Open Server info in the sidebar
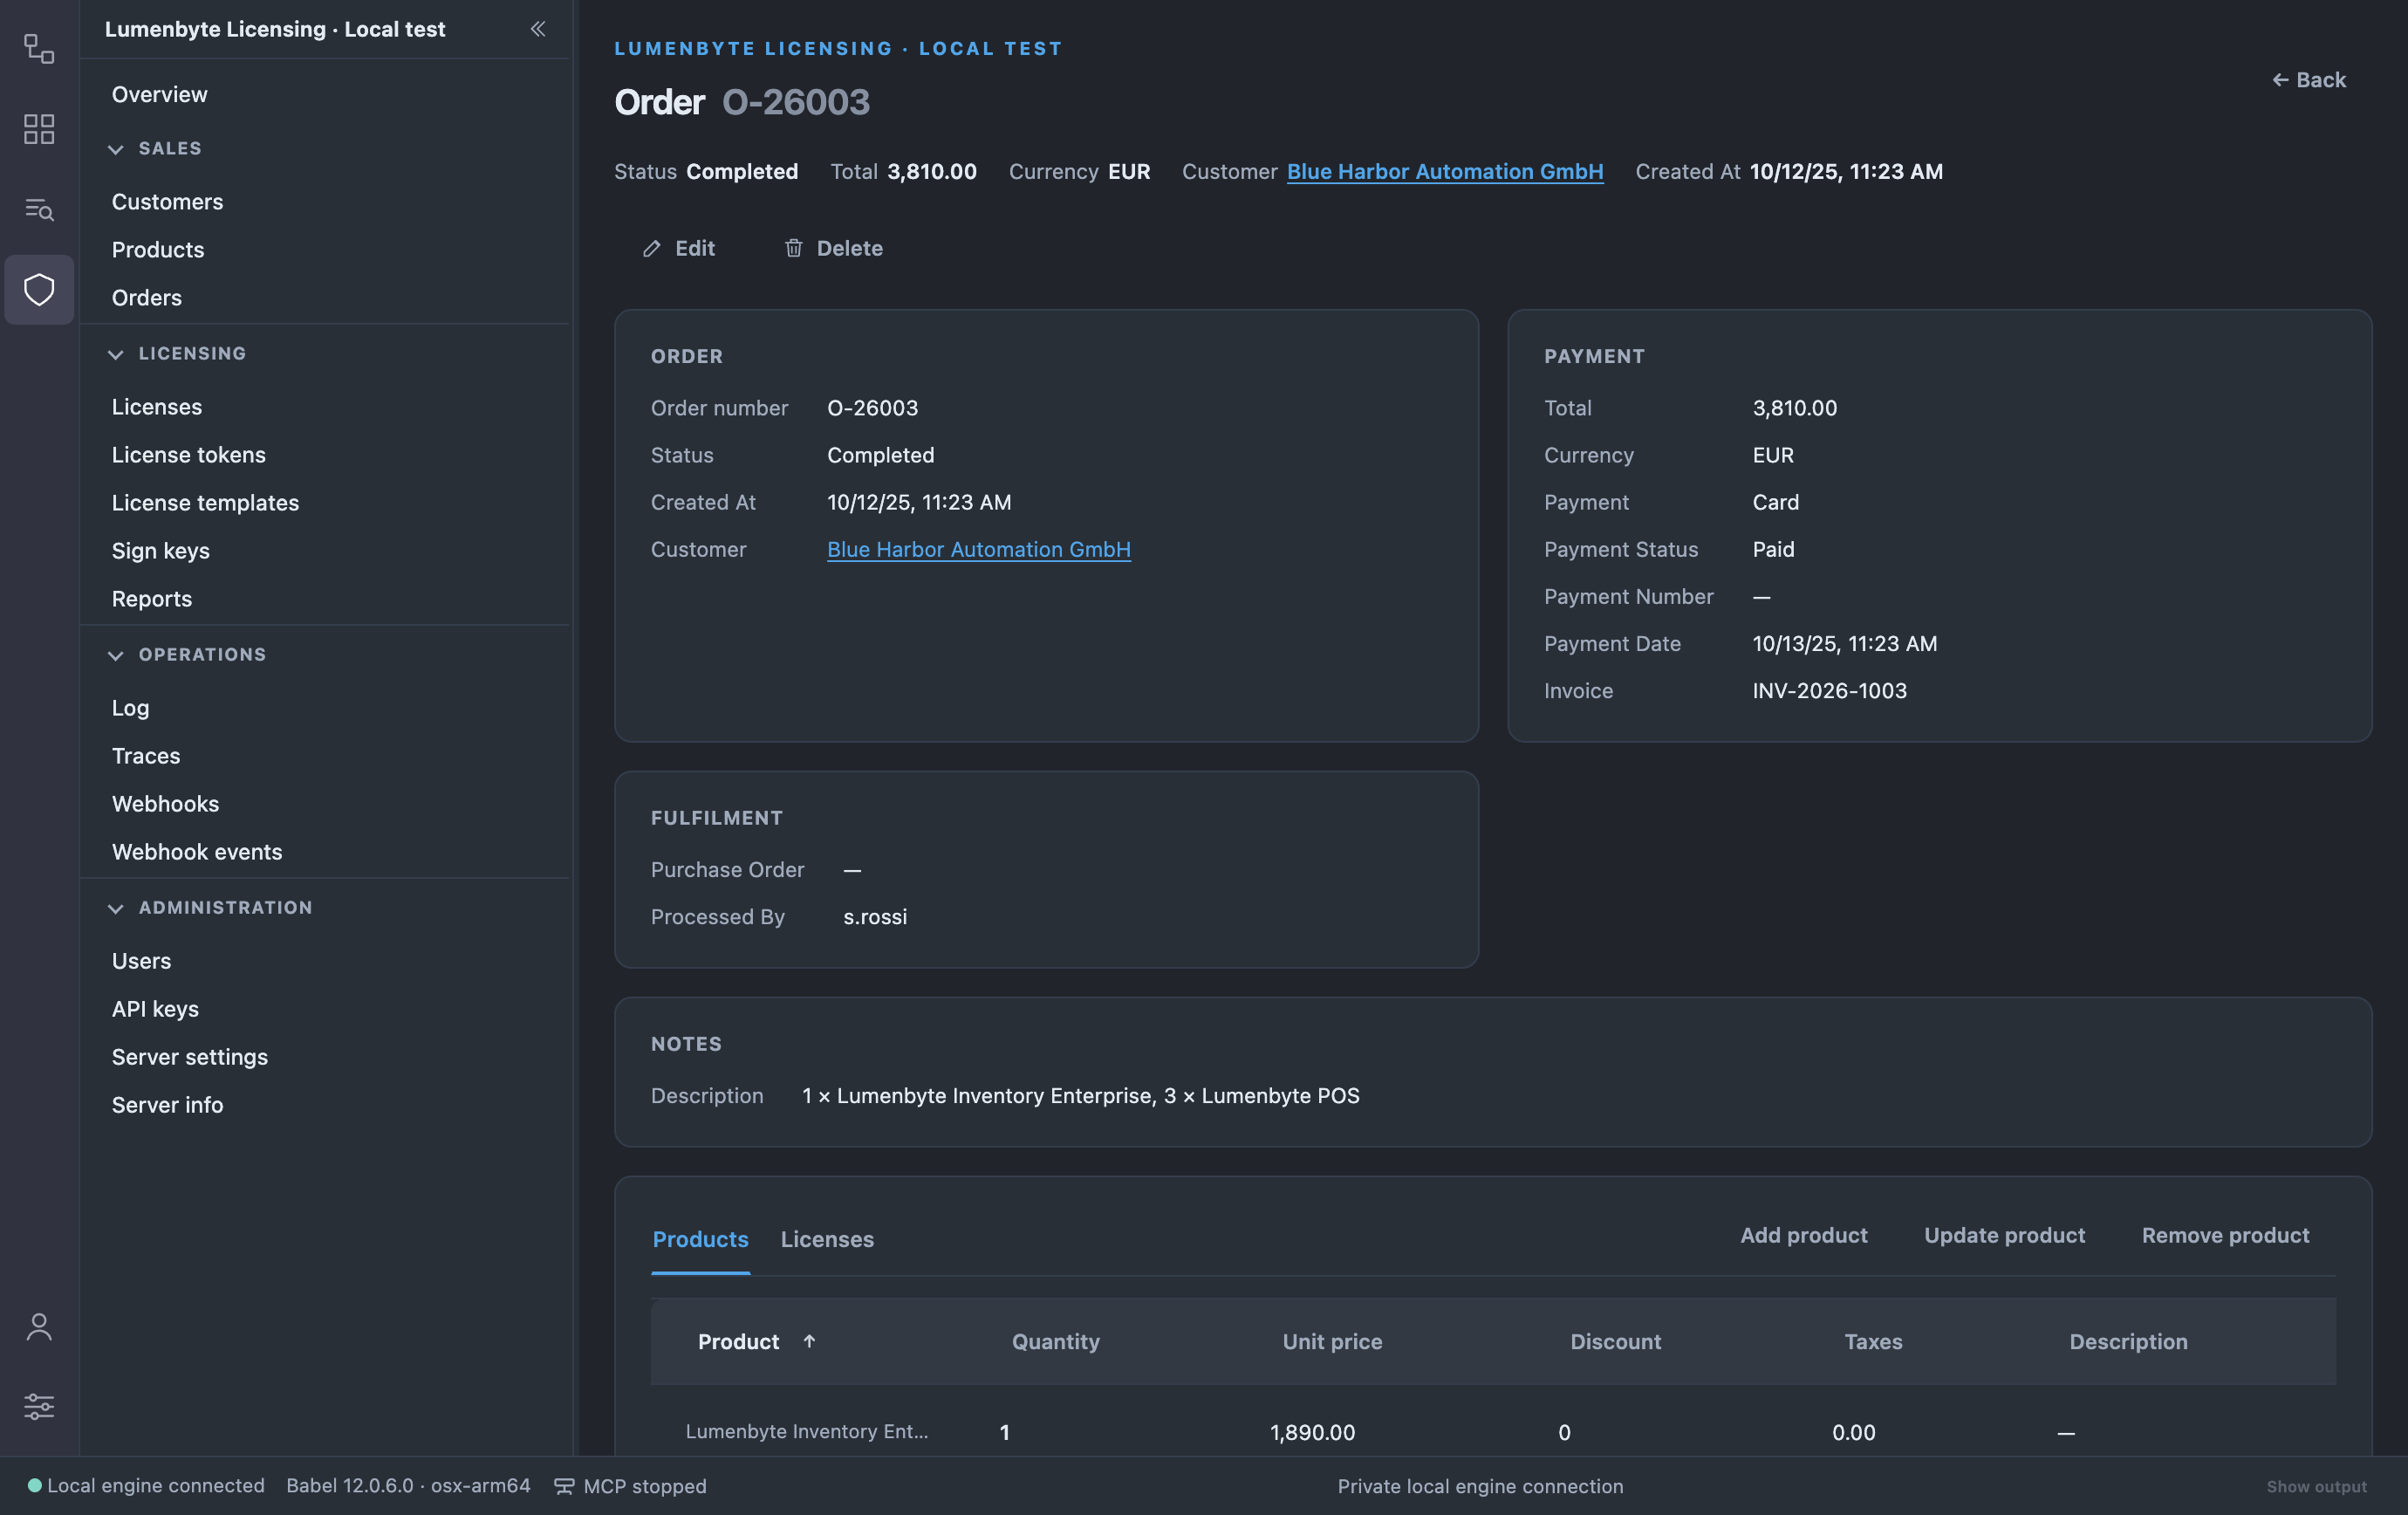Viewport: 2408px width, 1515px height. click(x=167, y=1105)
